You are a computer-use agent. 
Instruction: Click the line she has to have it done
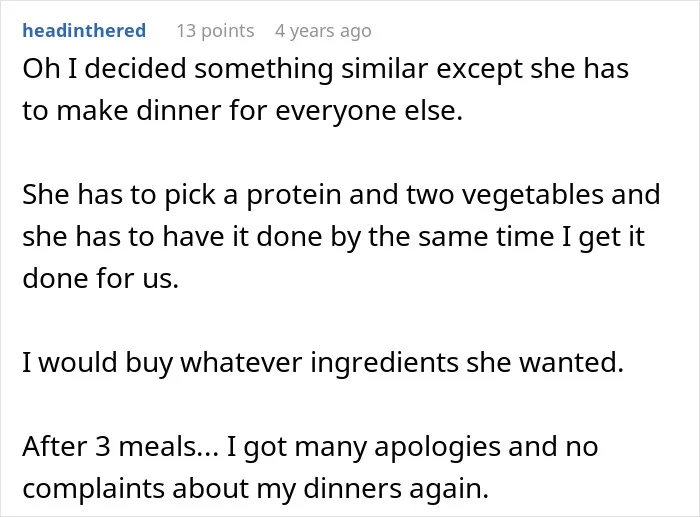pyautogui.click(x=333, y=237)
